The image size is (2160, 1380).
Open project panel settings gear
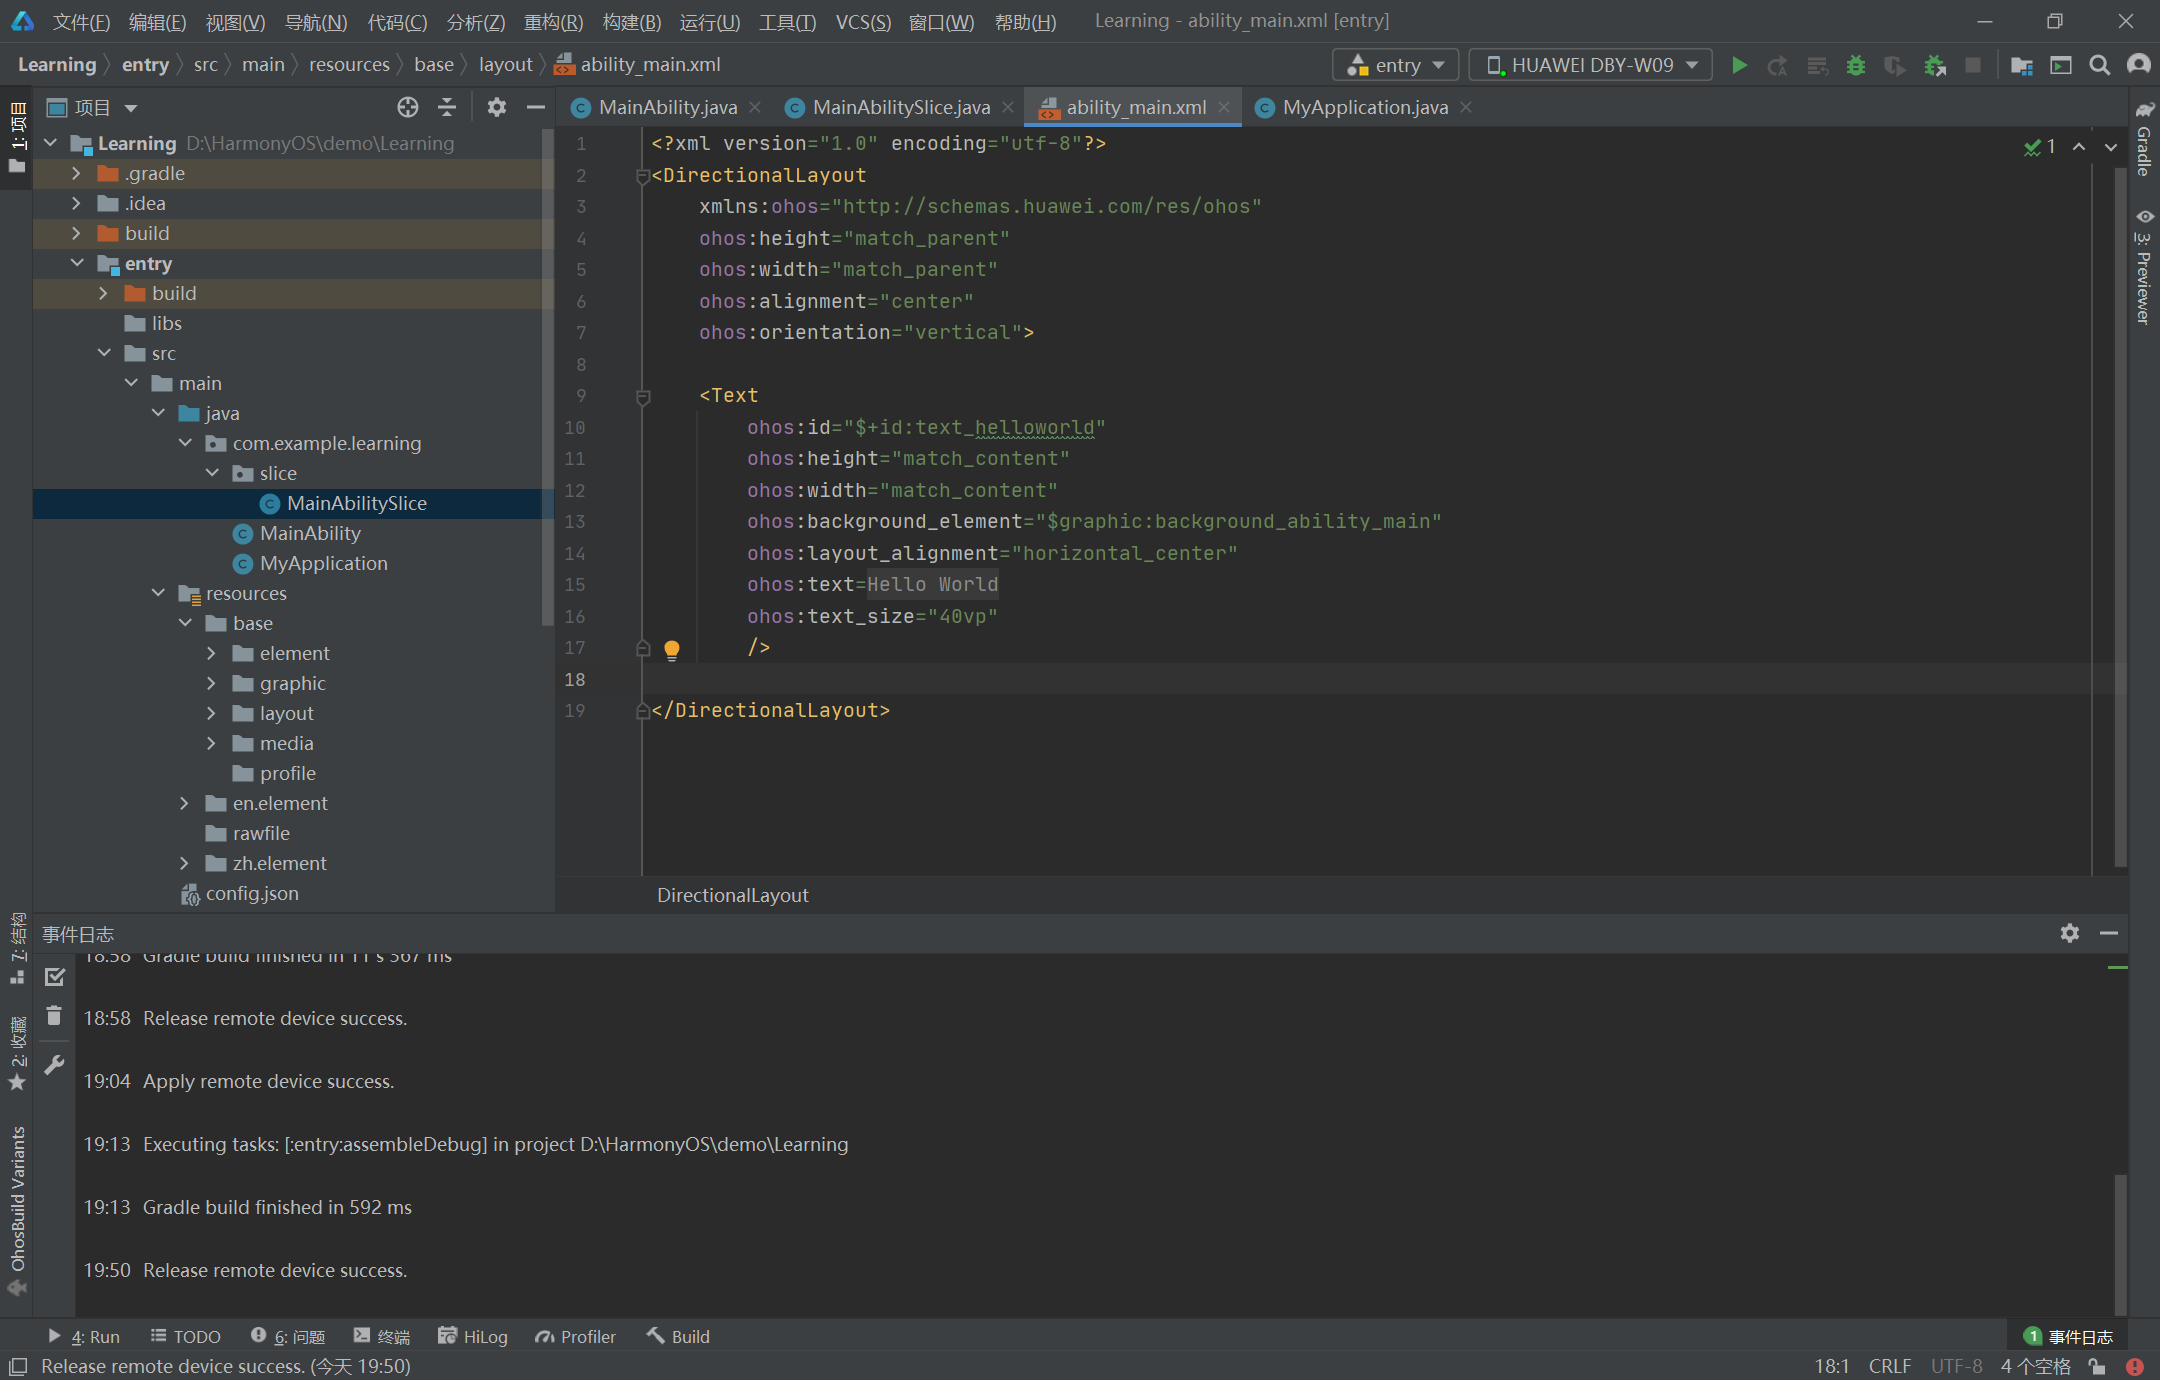[x=496, y=107]
